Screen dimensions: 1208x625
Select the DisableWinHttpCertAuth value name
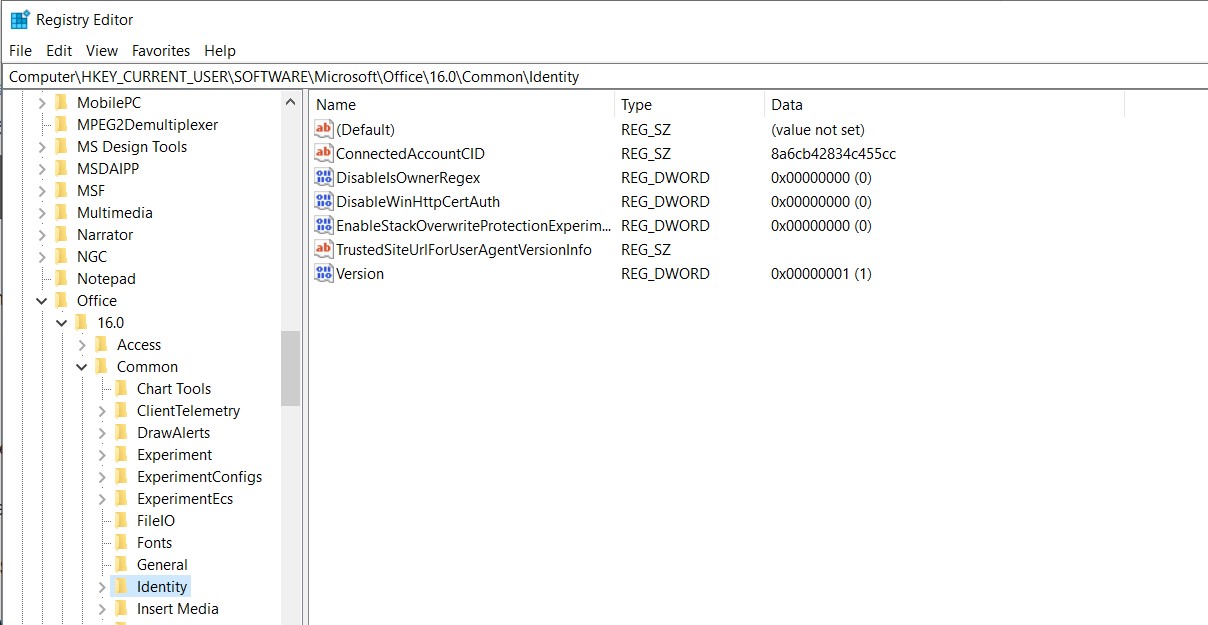coord(418,201)
